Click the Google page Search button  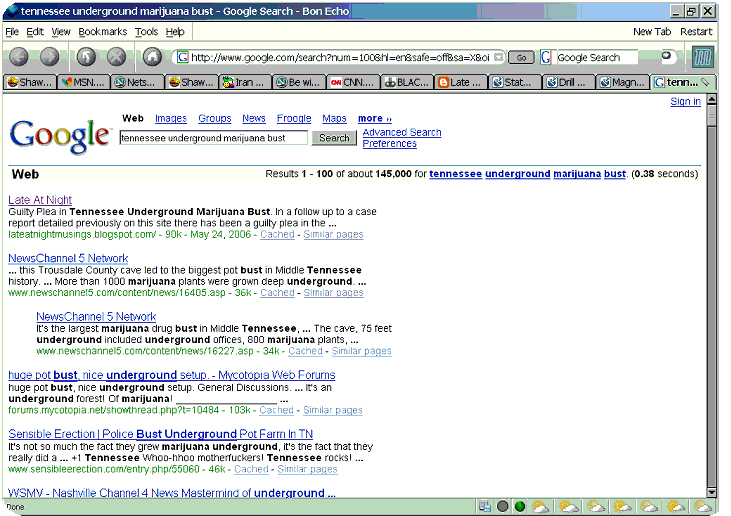[x=334, y=138]
